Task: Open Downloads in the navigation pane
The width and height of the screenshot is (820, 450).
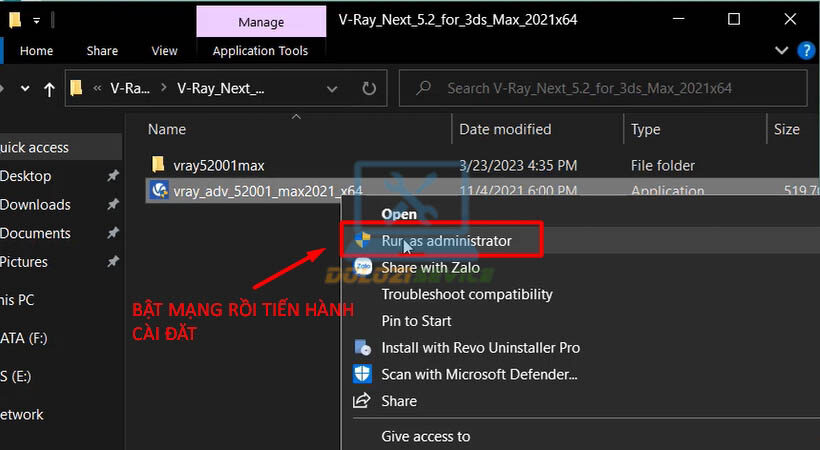Action: tap(35, 205)
